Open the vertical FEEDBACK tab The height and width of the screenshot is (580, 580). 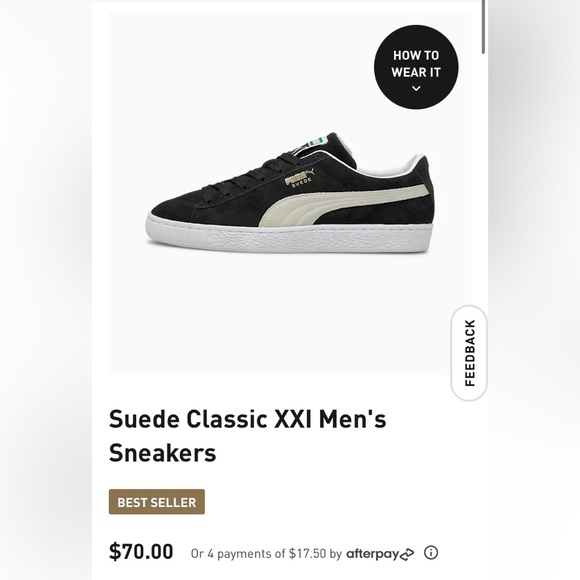tap(469, 353)
